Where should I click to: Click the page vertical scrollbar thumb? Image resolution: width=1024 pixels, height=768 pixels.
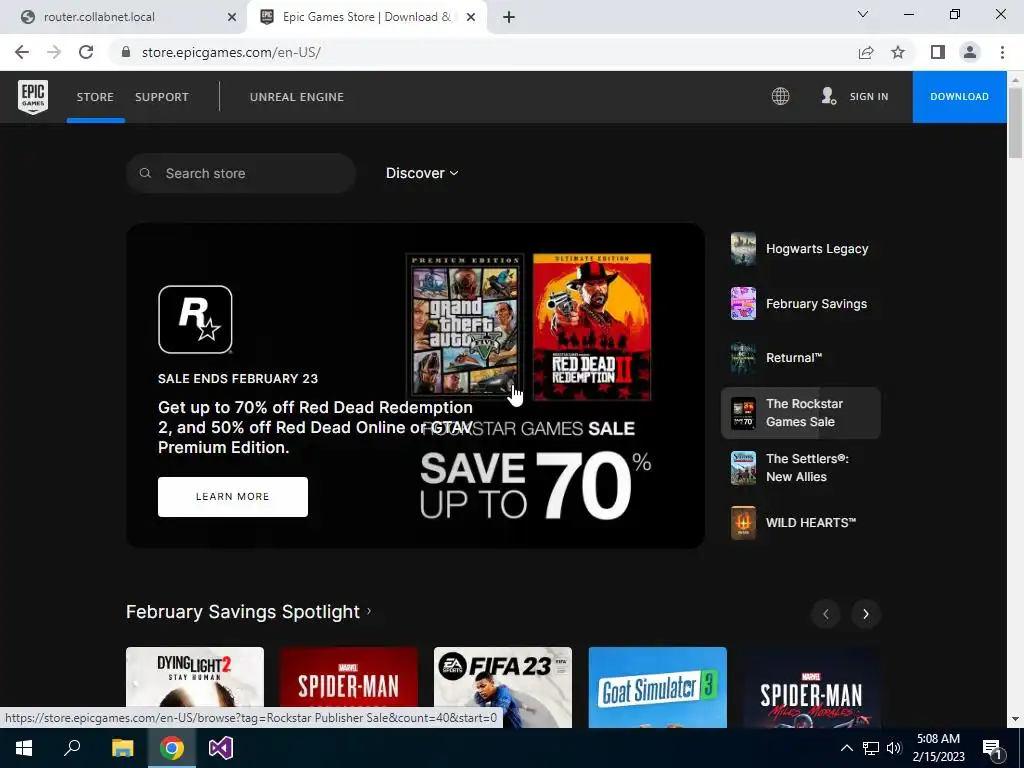[x=1015, y=122]
